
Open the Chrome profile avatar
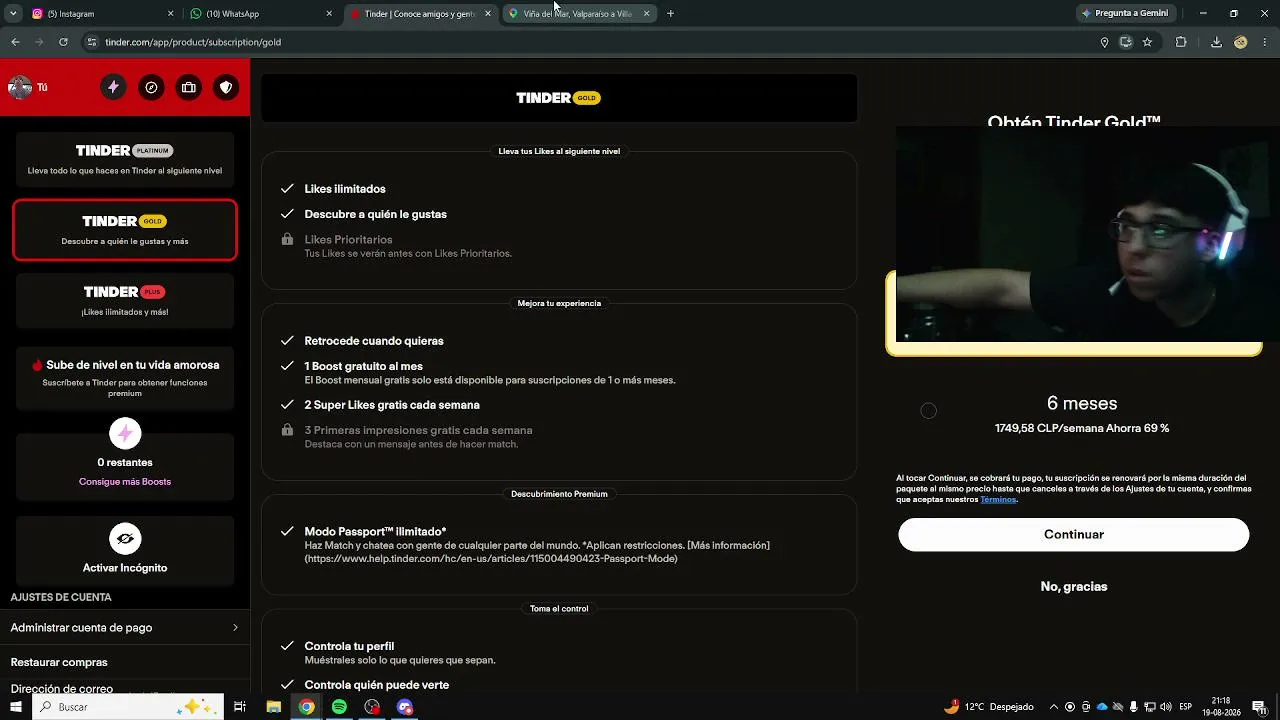[x=1241, y=42]
